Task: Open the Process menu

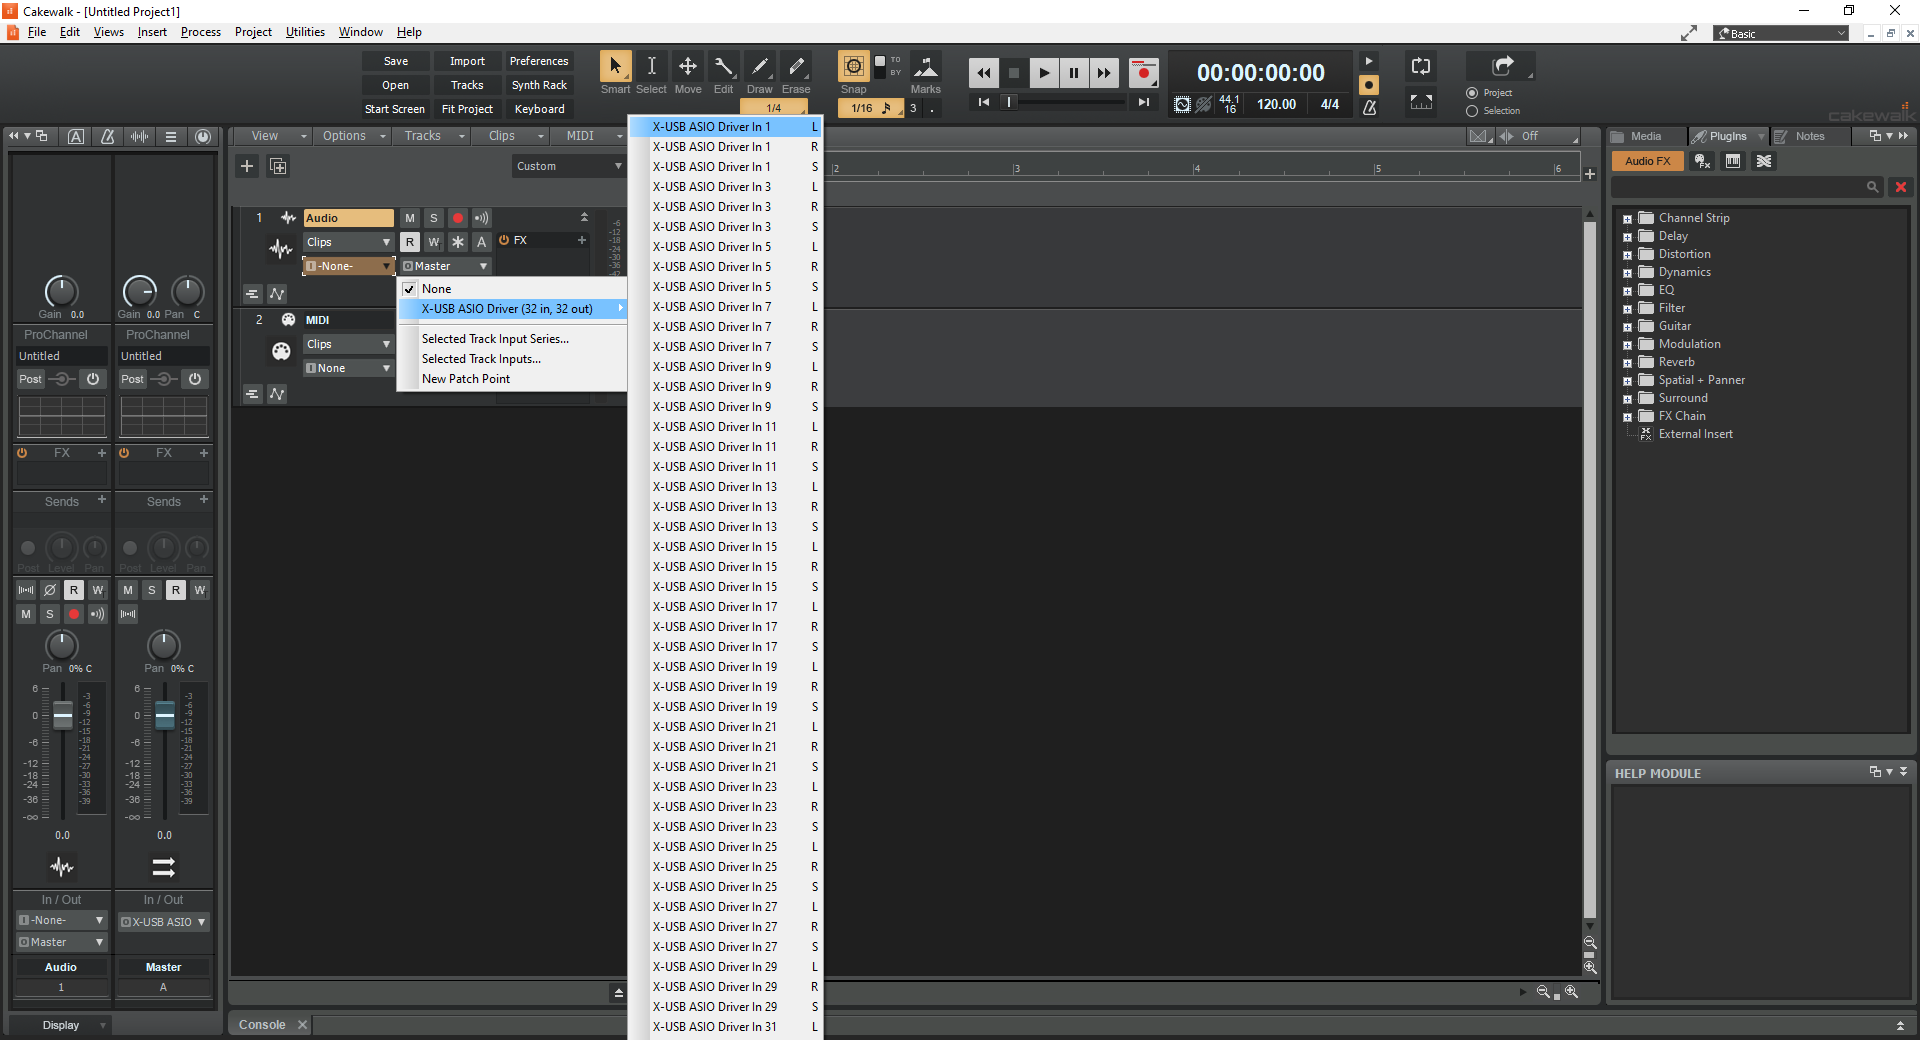Action: pos(200,32)
